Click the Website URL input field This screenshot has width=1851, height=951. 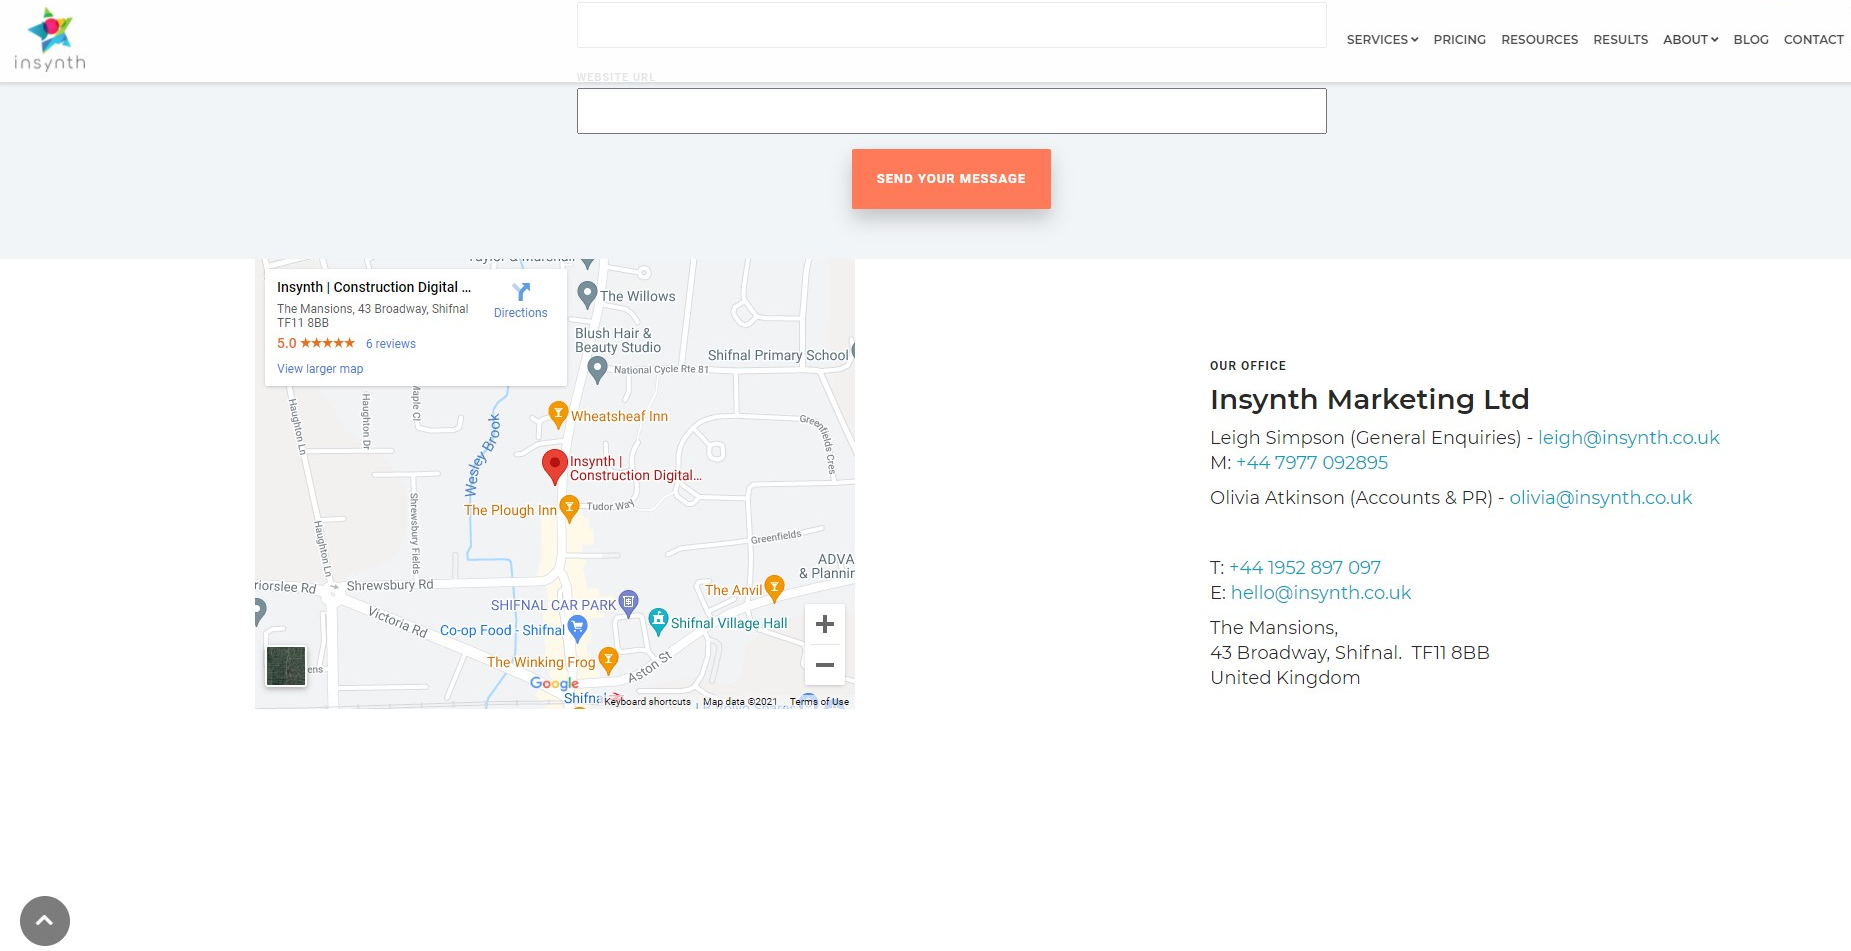click(x=951, y=111)
